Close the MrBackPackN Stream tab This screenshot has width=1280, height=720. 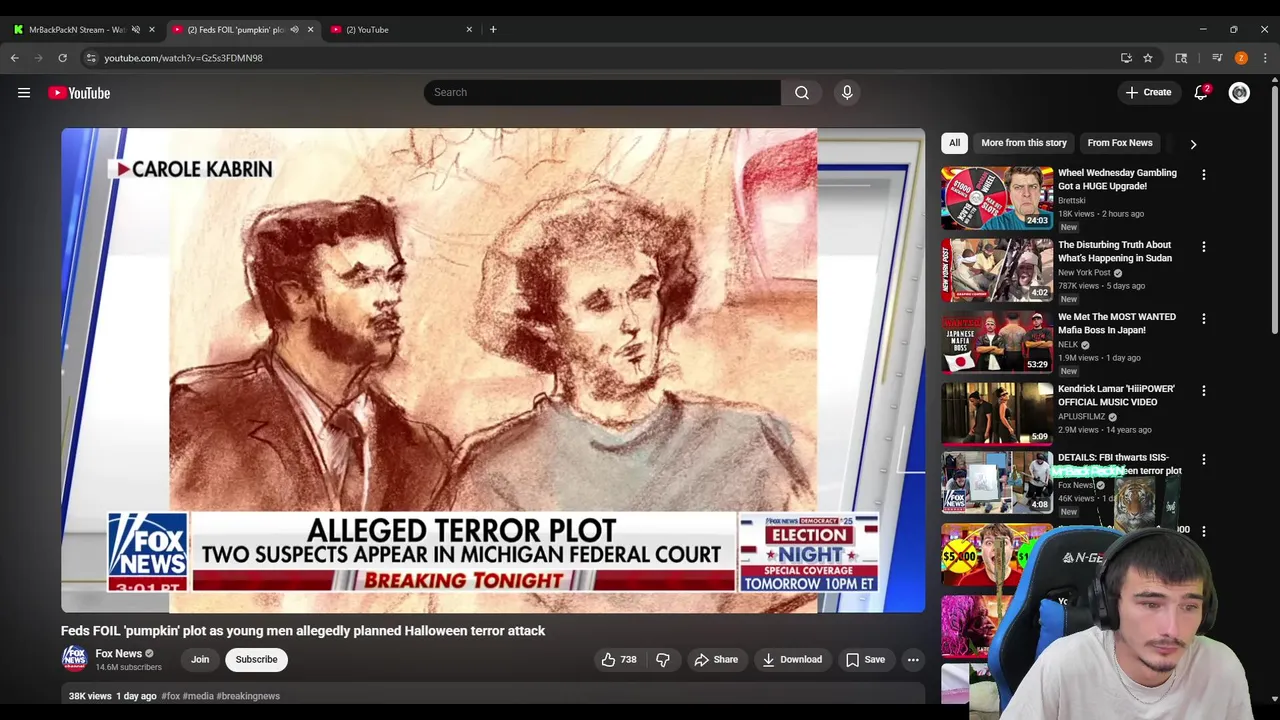point(152,29)
